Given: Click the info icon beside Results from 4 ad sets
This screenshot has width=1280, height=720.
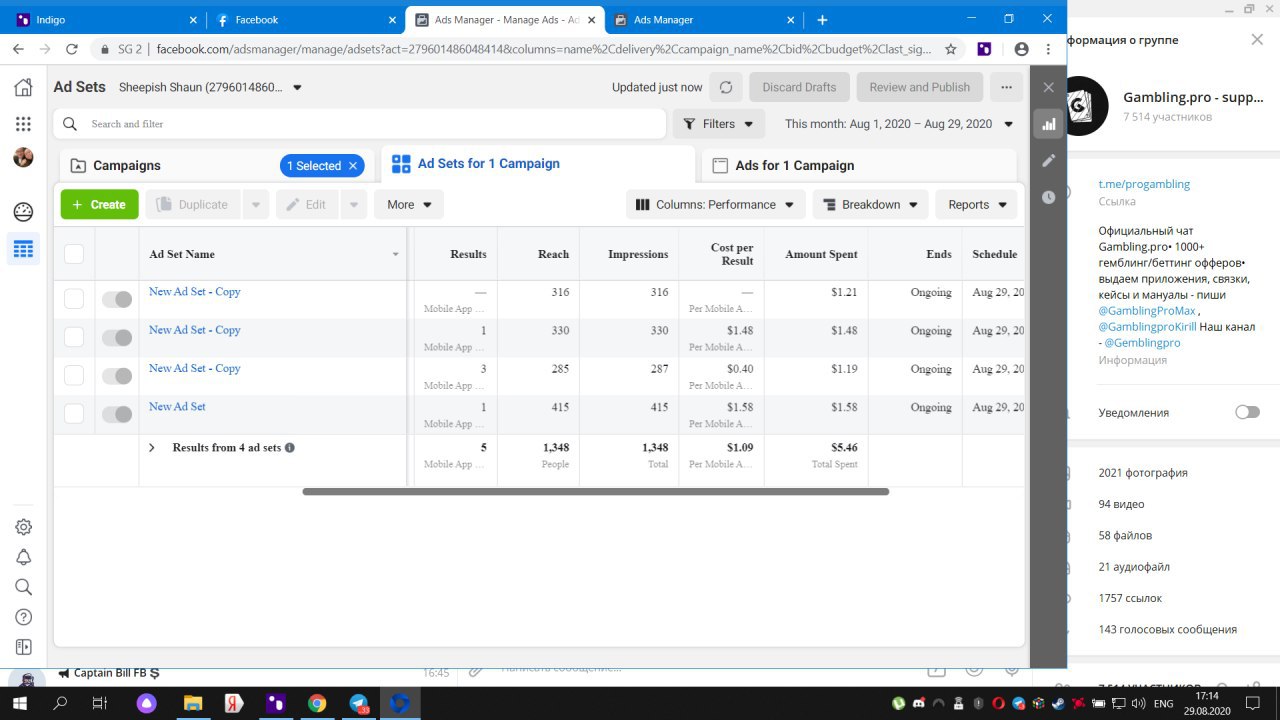Looking at the screenshot, I should coord(290,448).
